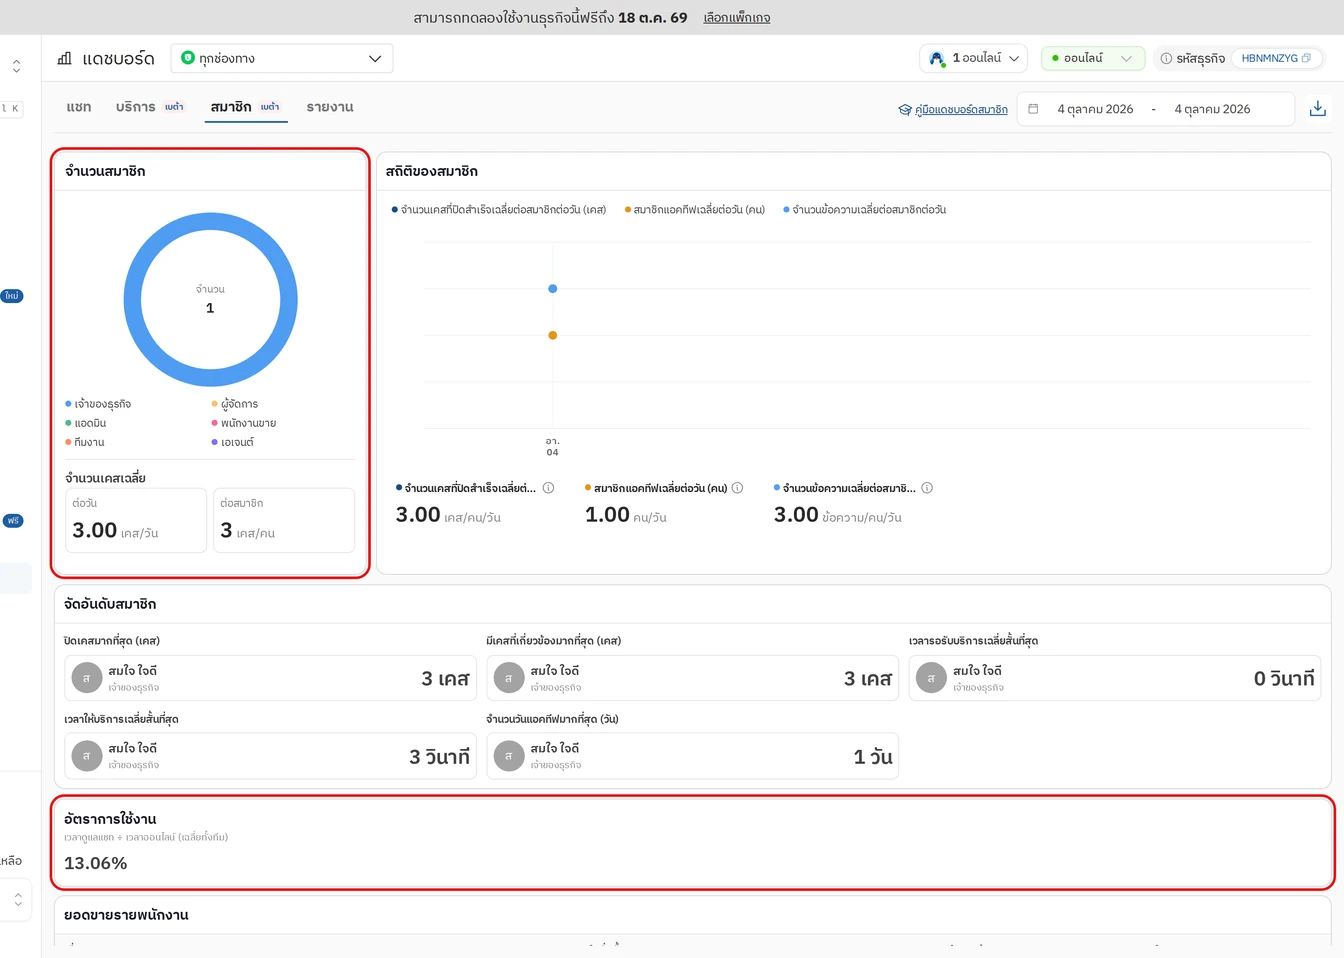Click the calendar icon in date range

[1033, 109]
